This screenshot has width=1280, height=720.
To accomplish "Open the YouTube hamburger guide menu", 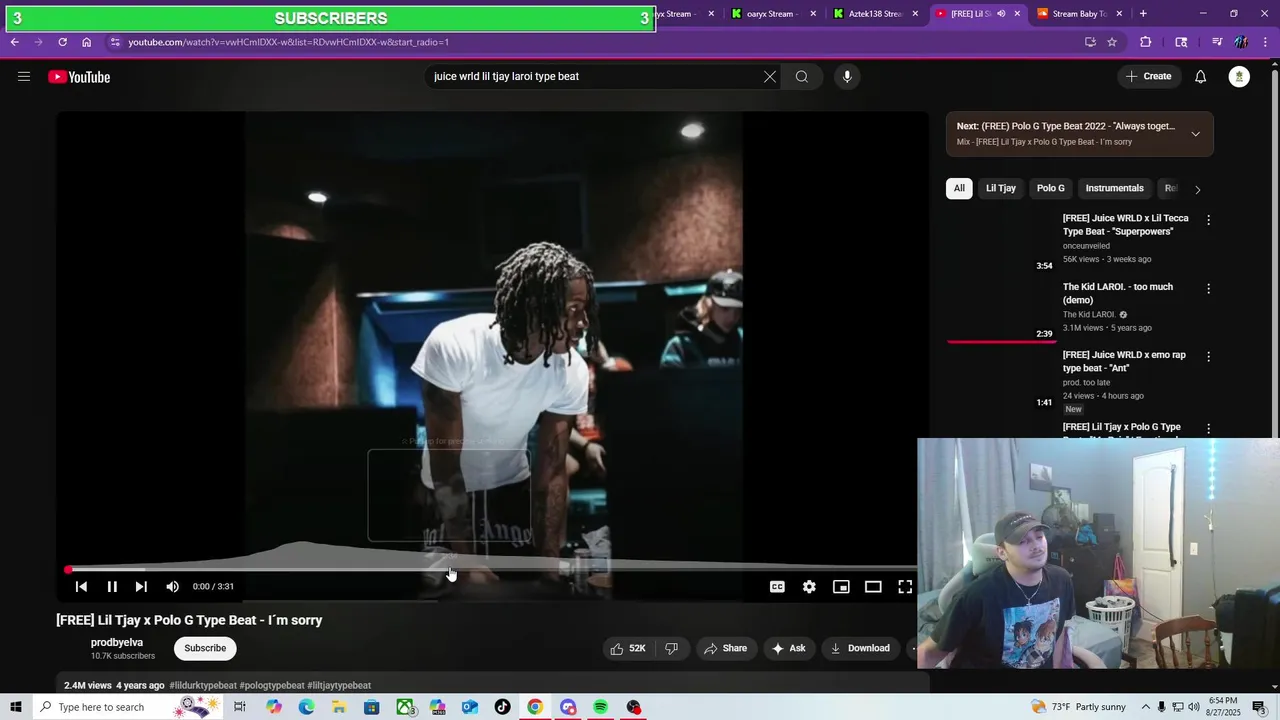I will [x=24, y=77].
